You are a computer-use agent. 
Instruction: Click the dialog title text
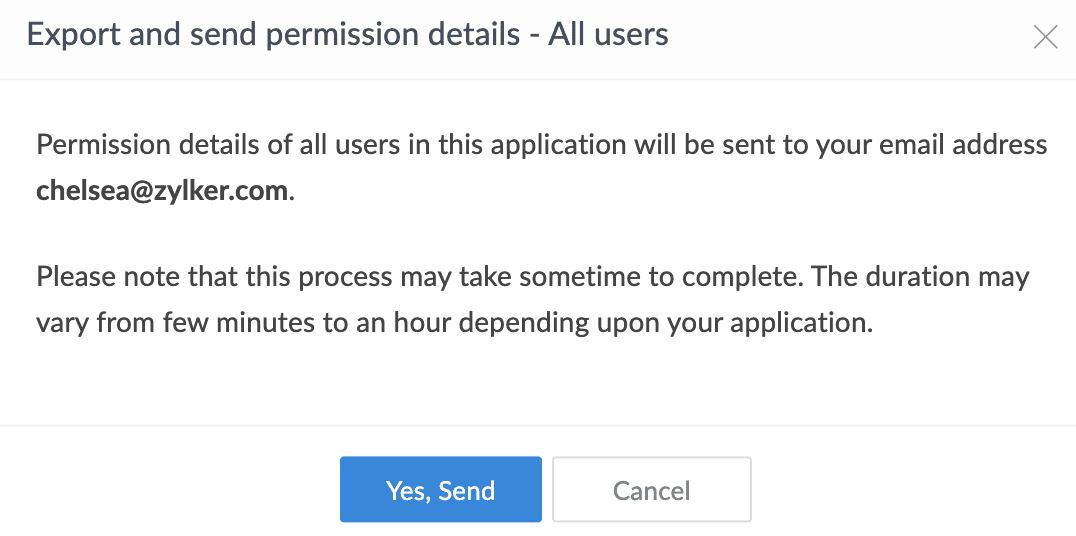point(347,36)
